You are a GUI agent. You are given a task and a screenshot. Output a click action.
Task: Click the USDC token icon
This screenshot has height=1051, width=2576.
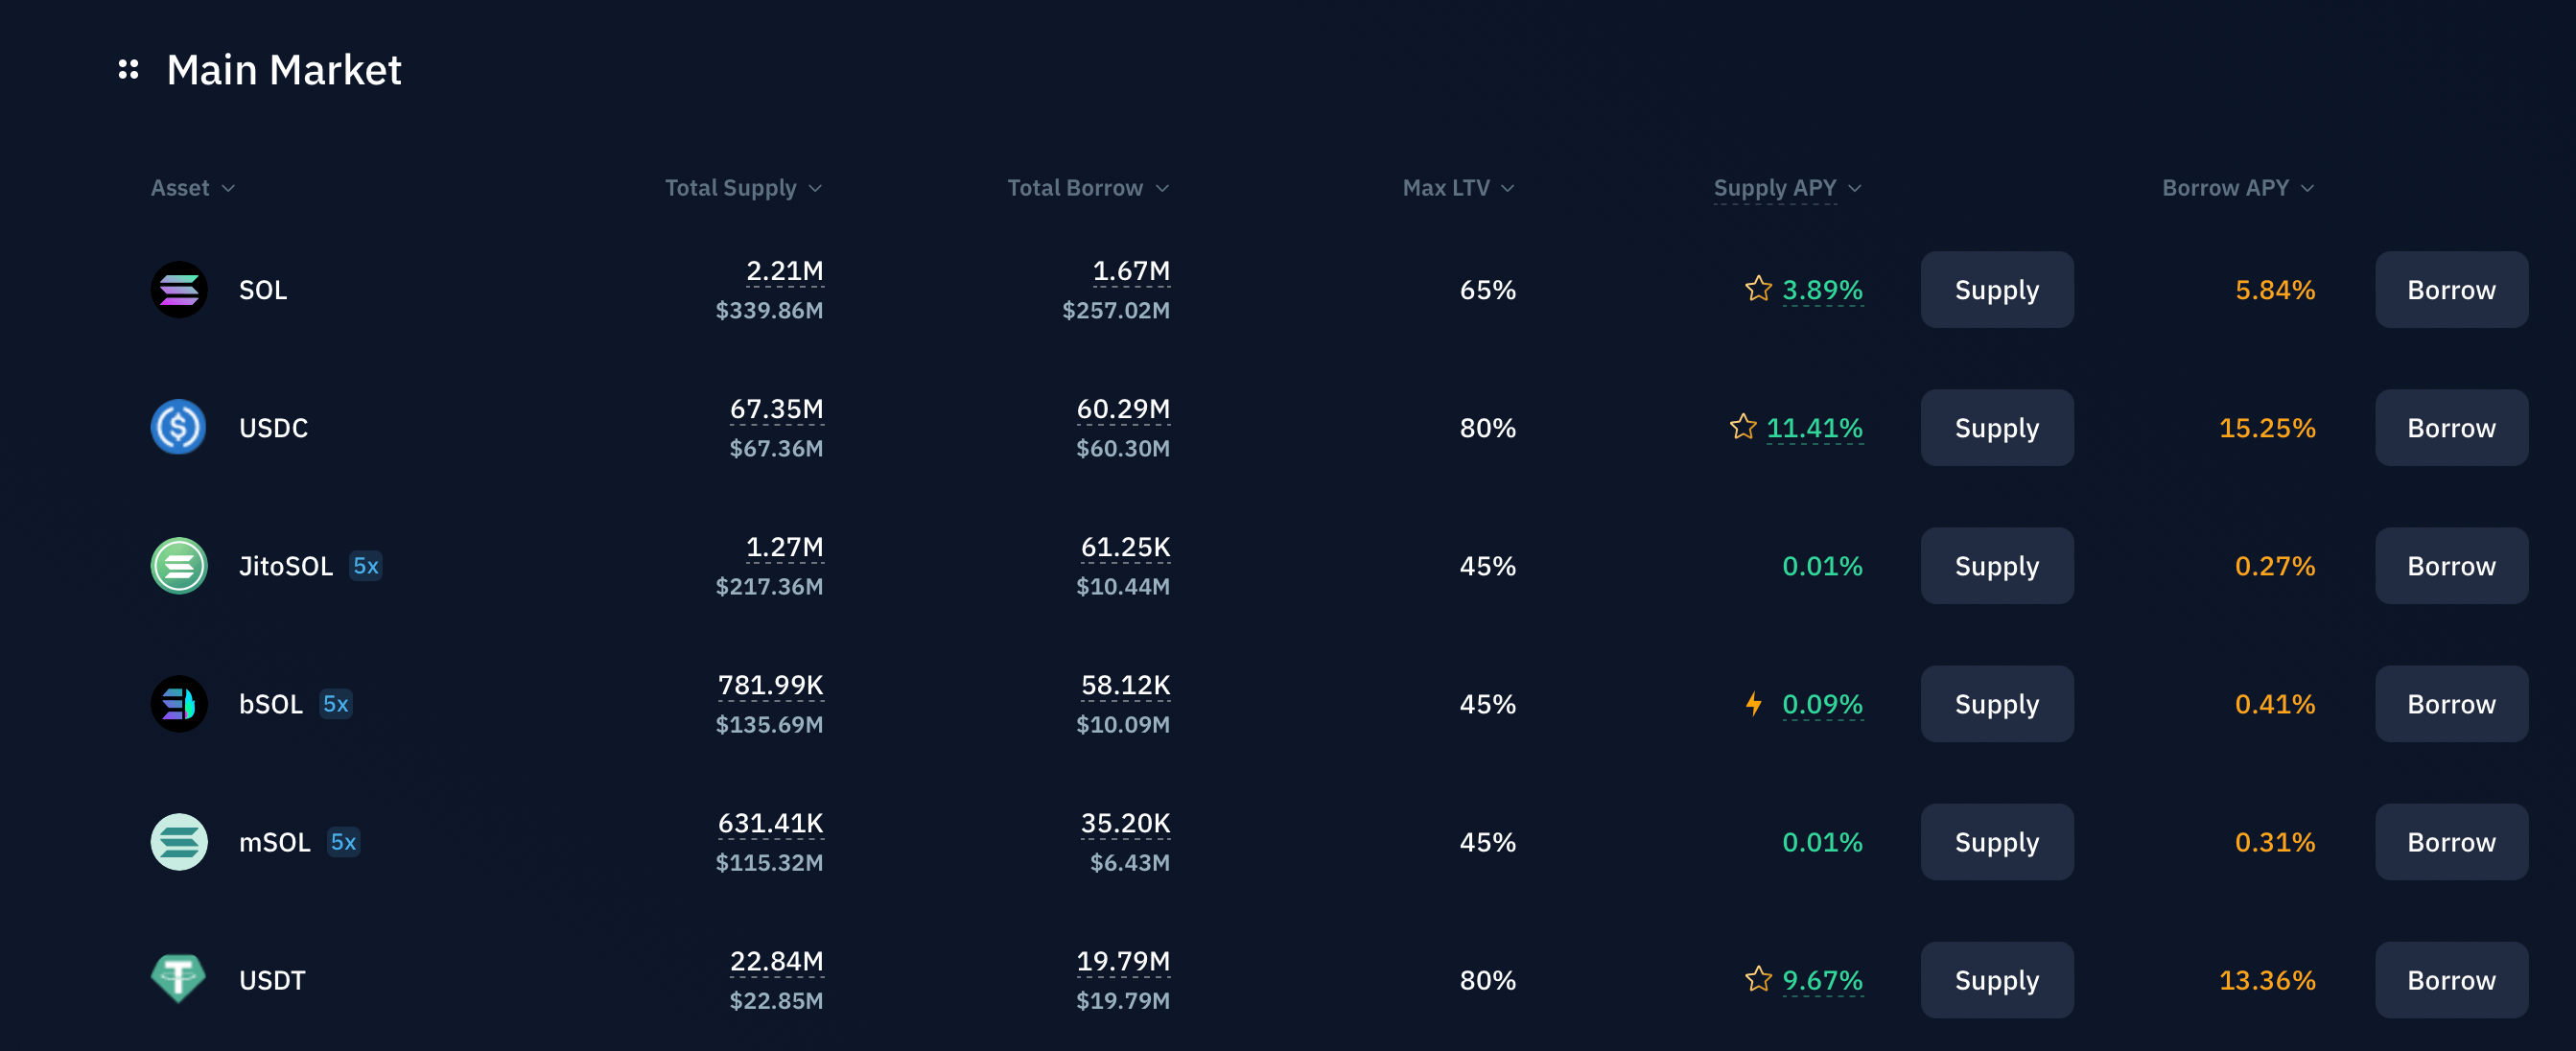(x=179, y=428)
